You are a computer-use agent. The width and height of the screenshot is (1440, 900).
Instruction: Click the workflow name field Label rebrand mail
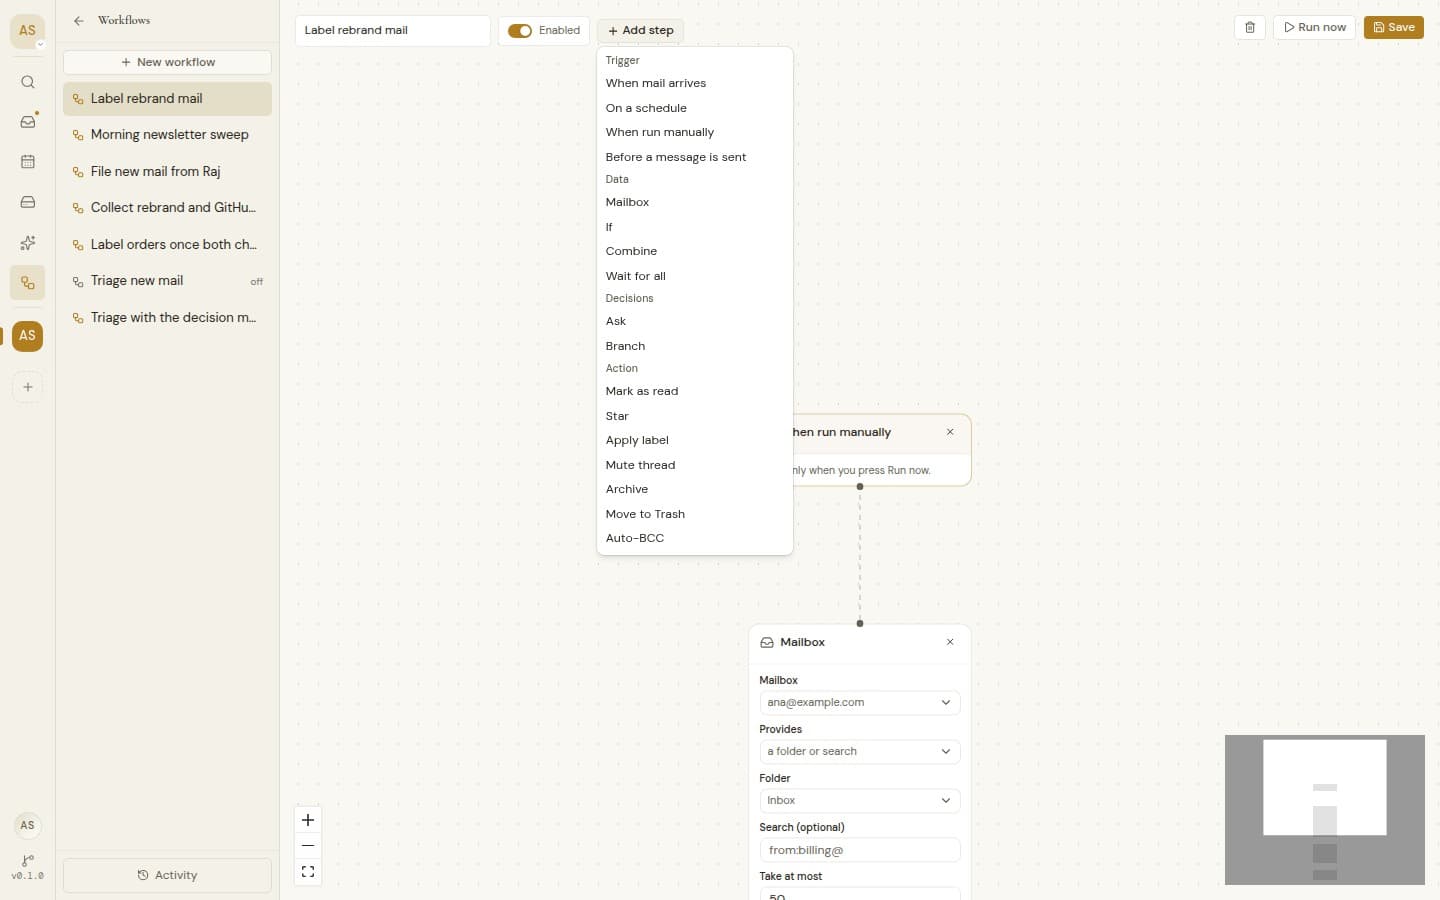click(x=393, y=31)
